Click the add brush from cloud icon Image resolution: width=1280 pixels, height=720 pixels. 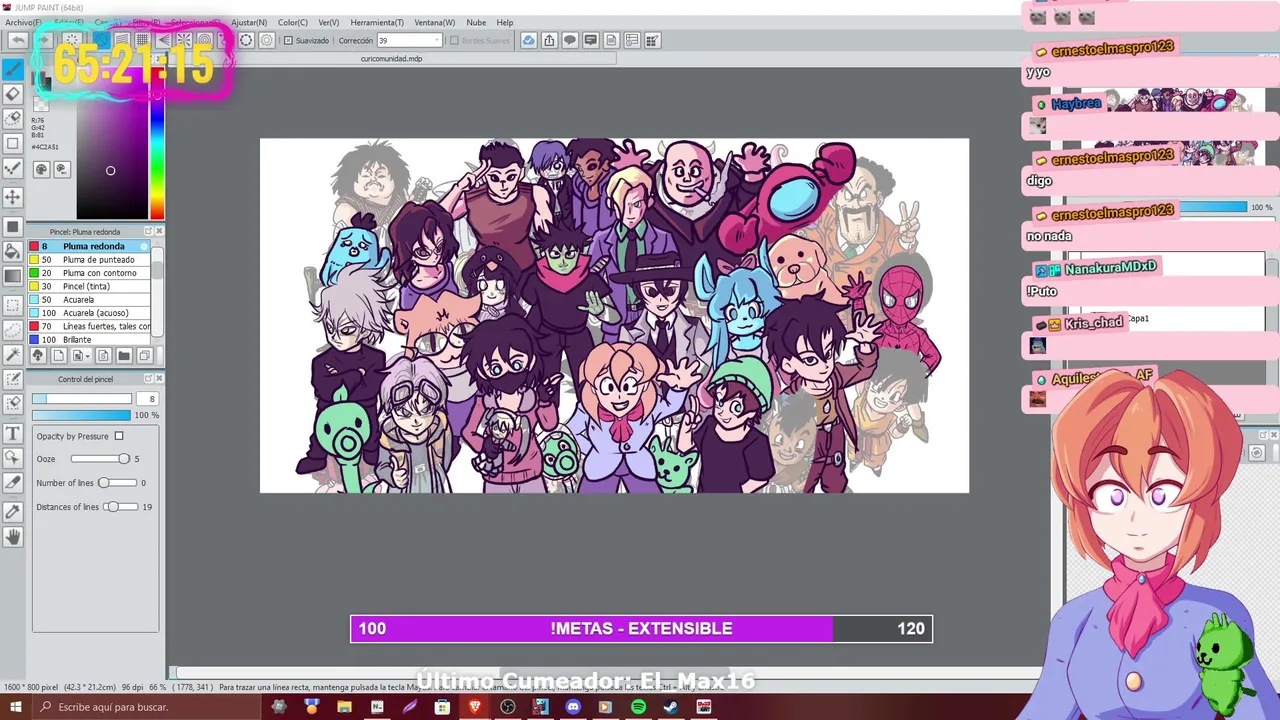tap(38, 355)
